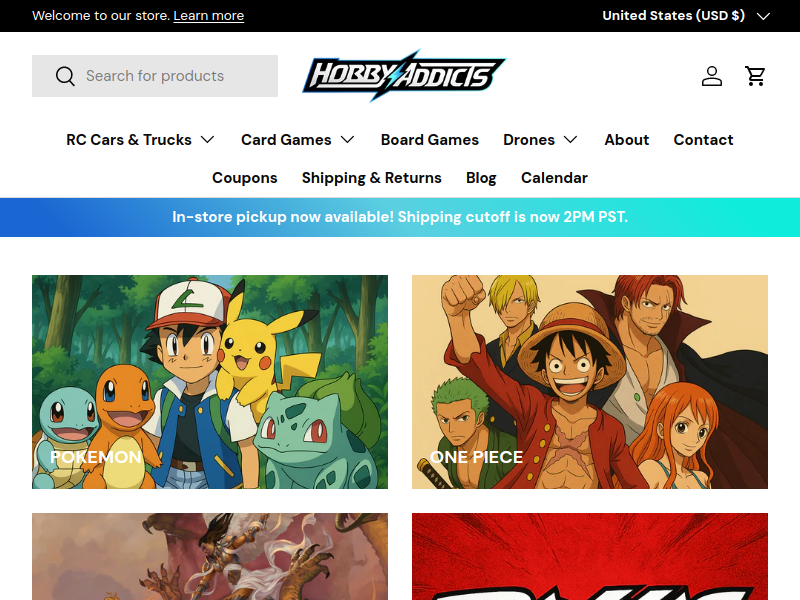Open the shopping cart icon

pyautogui.click(x=755, y=76)
